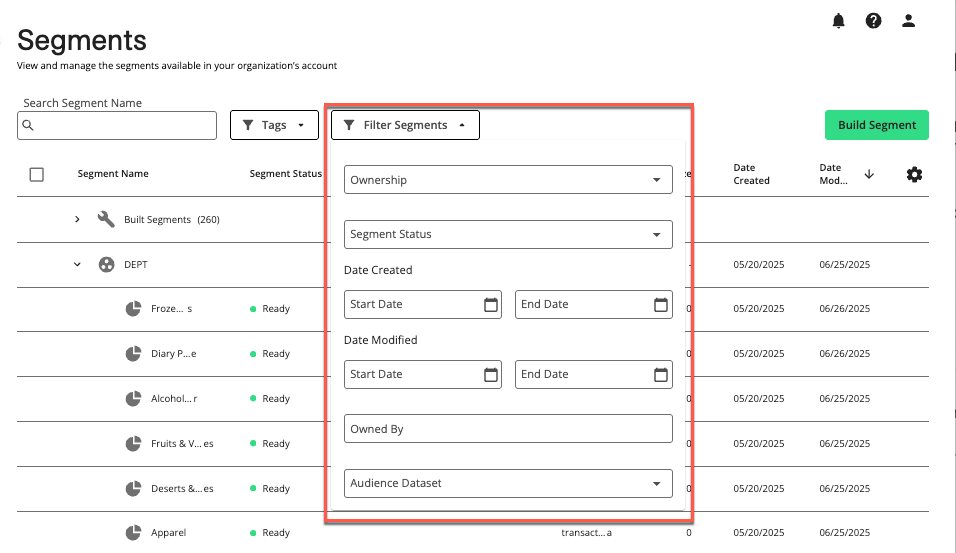Image resolution: width=956 pixels, height=553 pixels.
Task: Open calendar for Date Modified Start Date
Action: [491, 374]
